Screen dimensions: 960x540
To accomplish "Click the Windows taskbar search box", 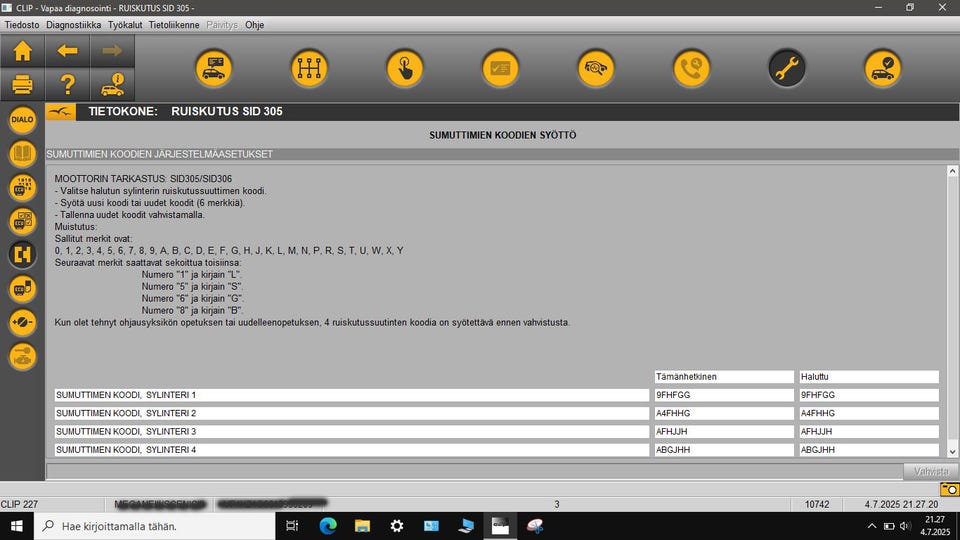I will point(154,526).
